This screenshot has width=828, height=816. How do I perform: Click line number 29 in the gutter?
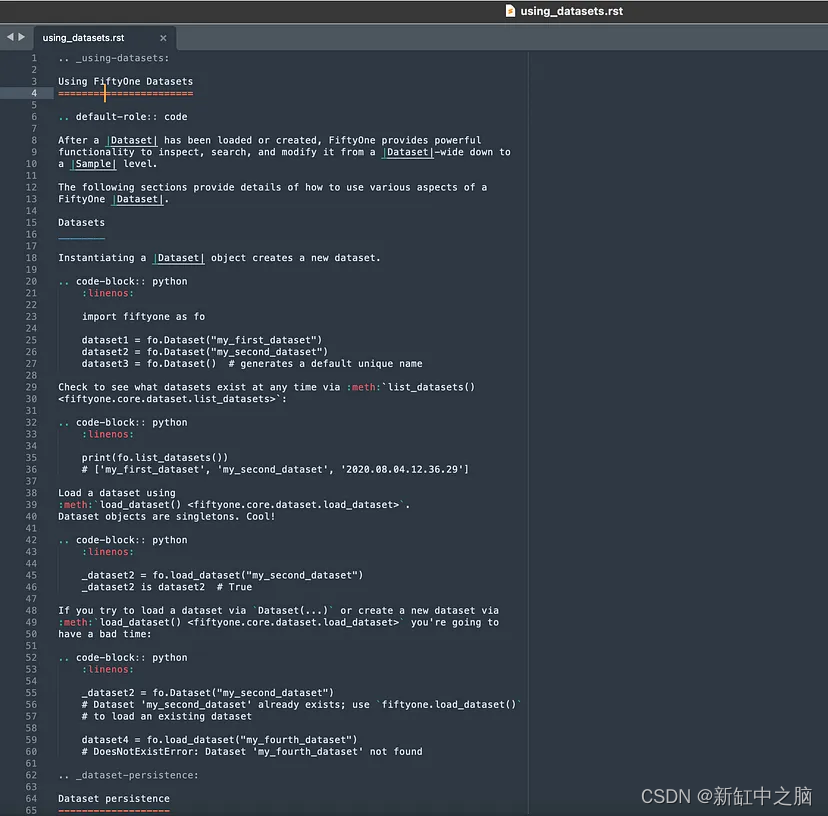pyautogui.click(x=32, y=387)
